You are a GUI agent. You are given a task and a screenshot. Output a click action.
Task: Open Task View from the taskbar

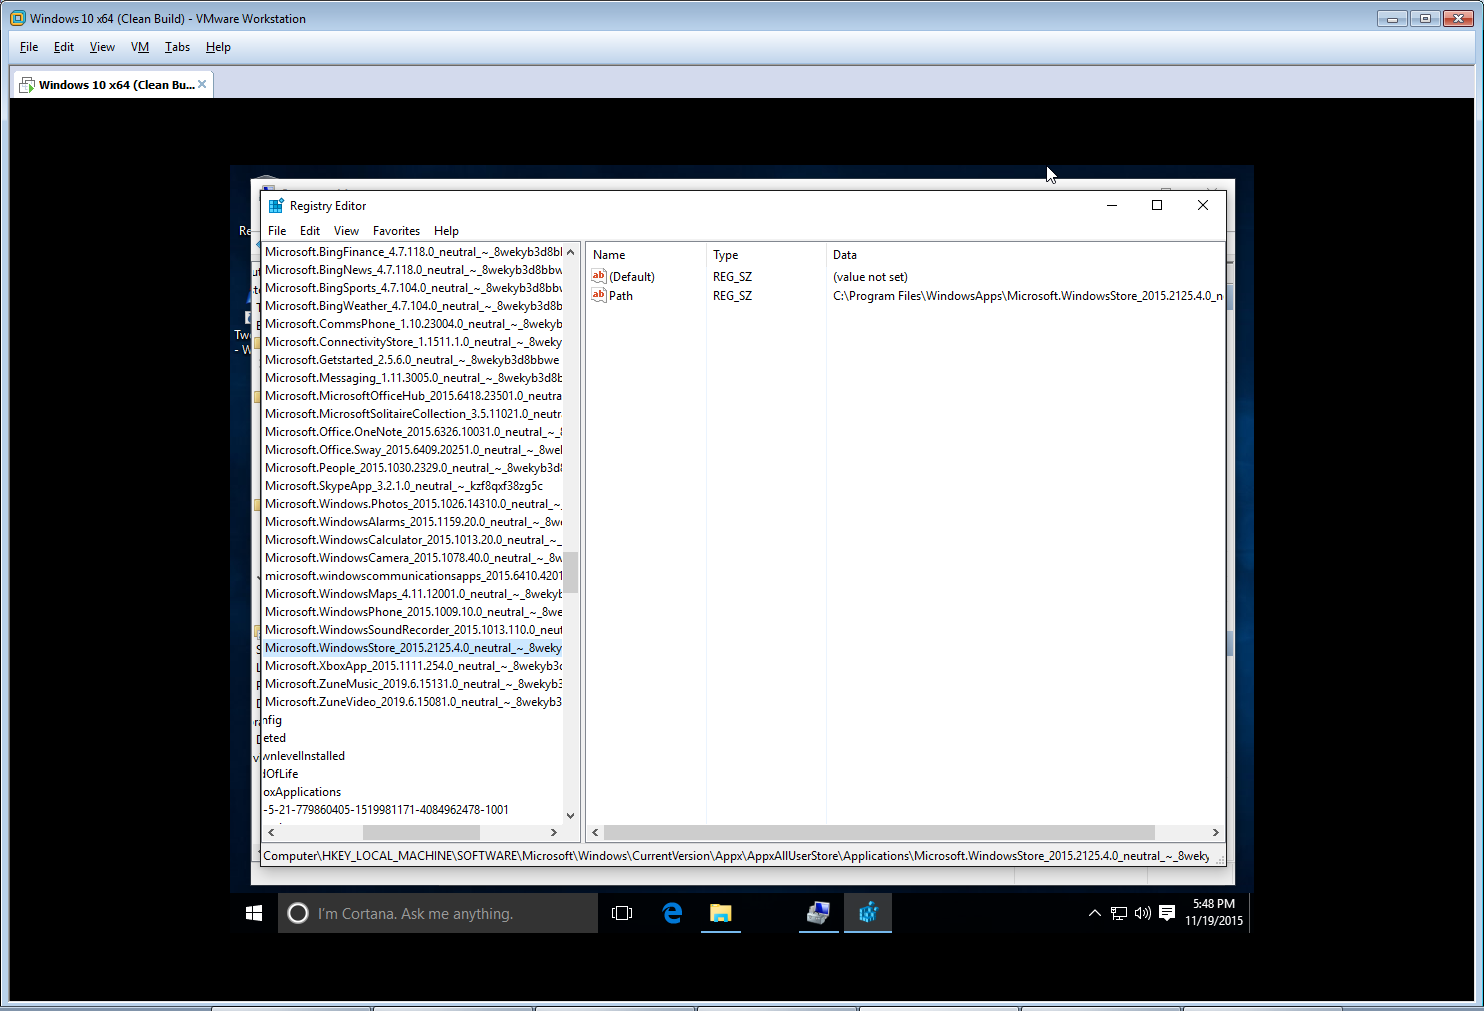click(x=622, y=913)
